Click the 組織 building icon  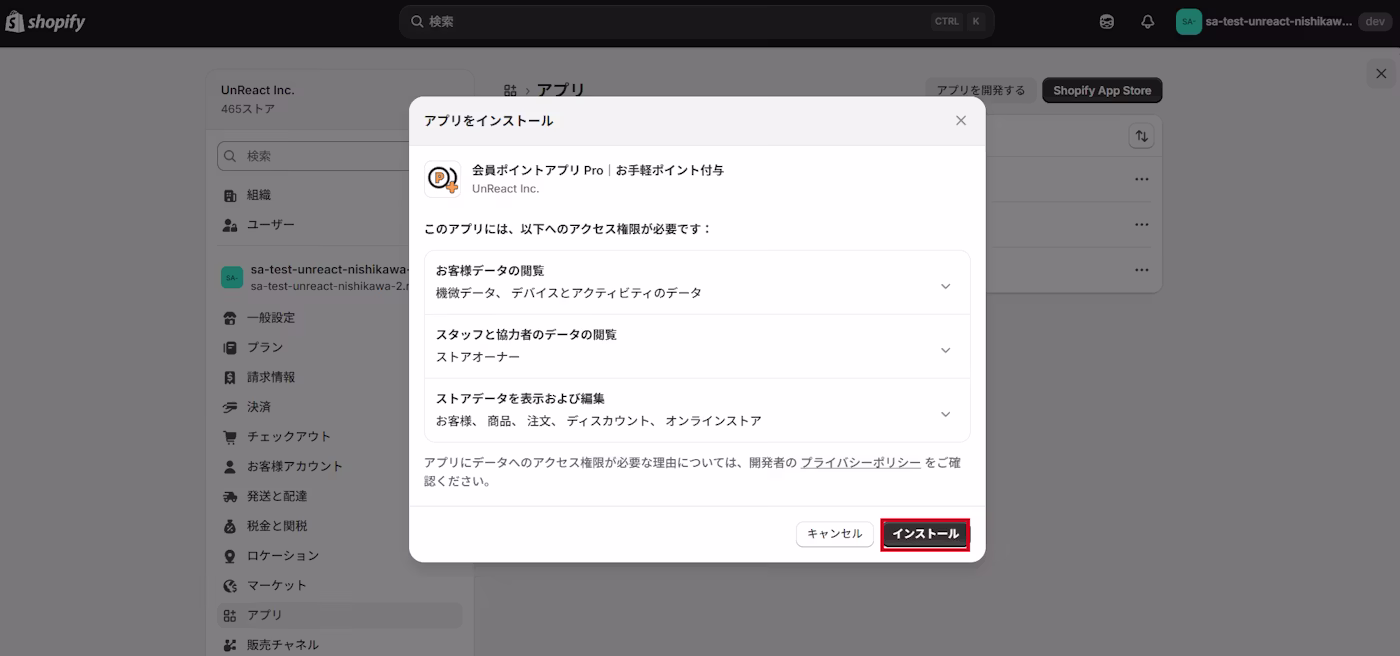[230, 195]
